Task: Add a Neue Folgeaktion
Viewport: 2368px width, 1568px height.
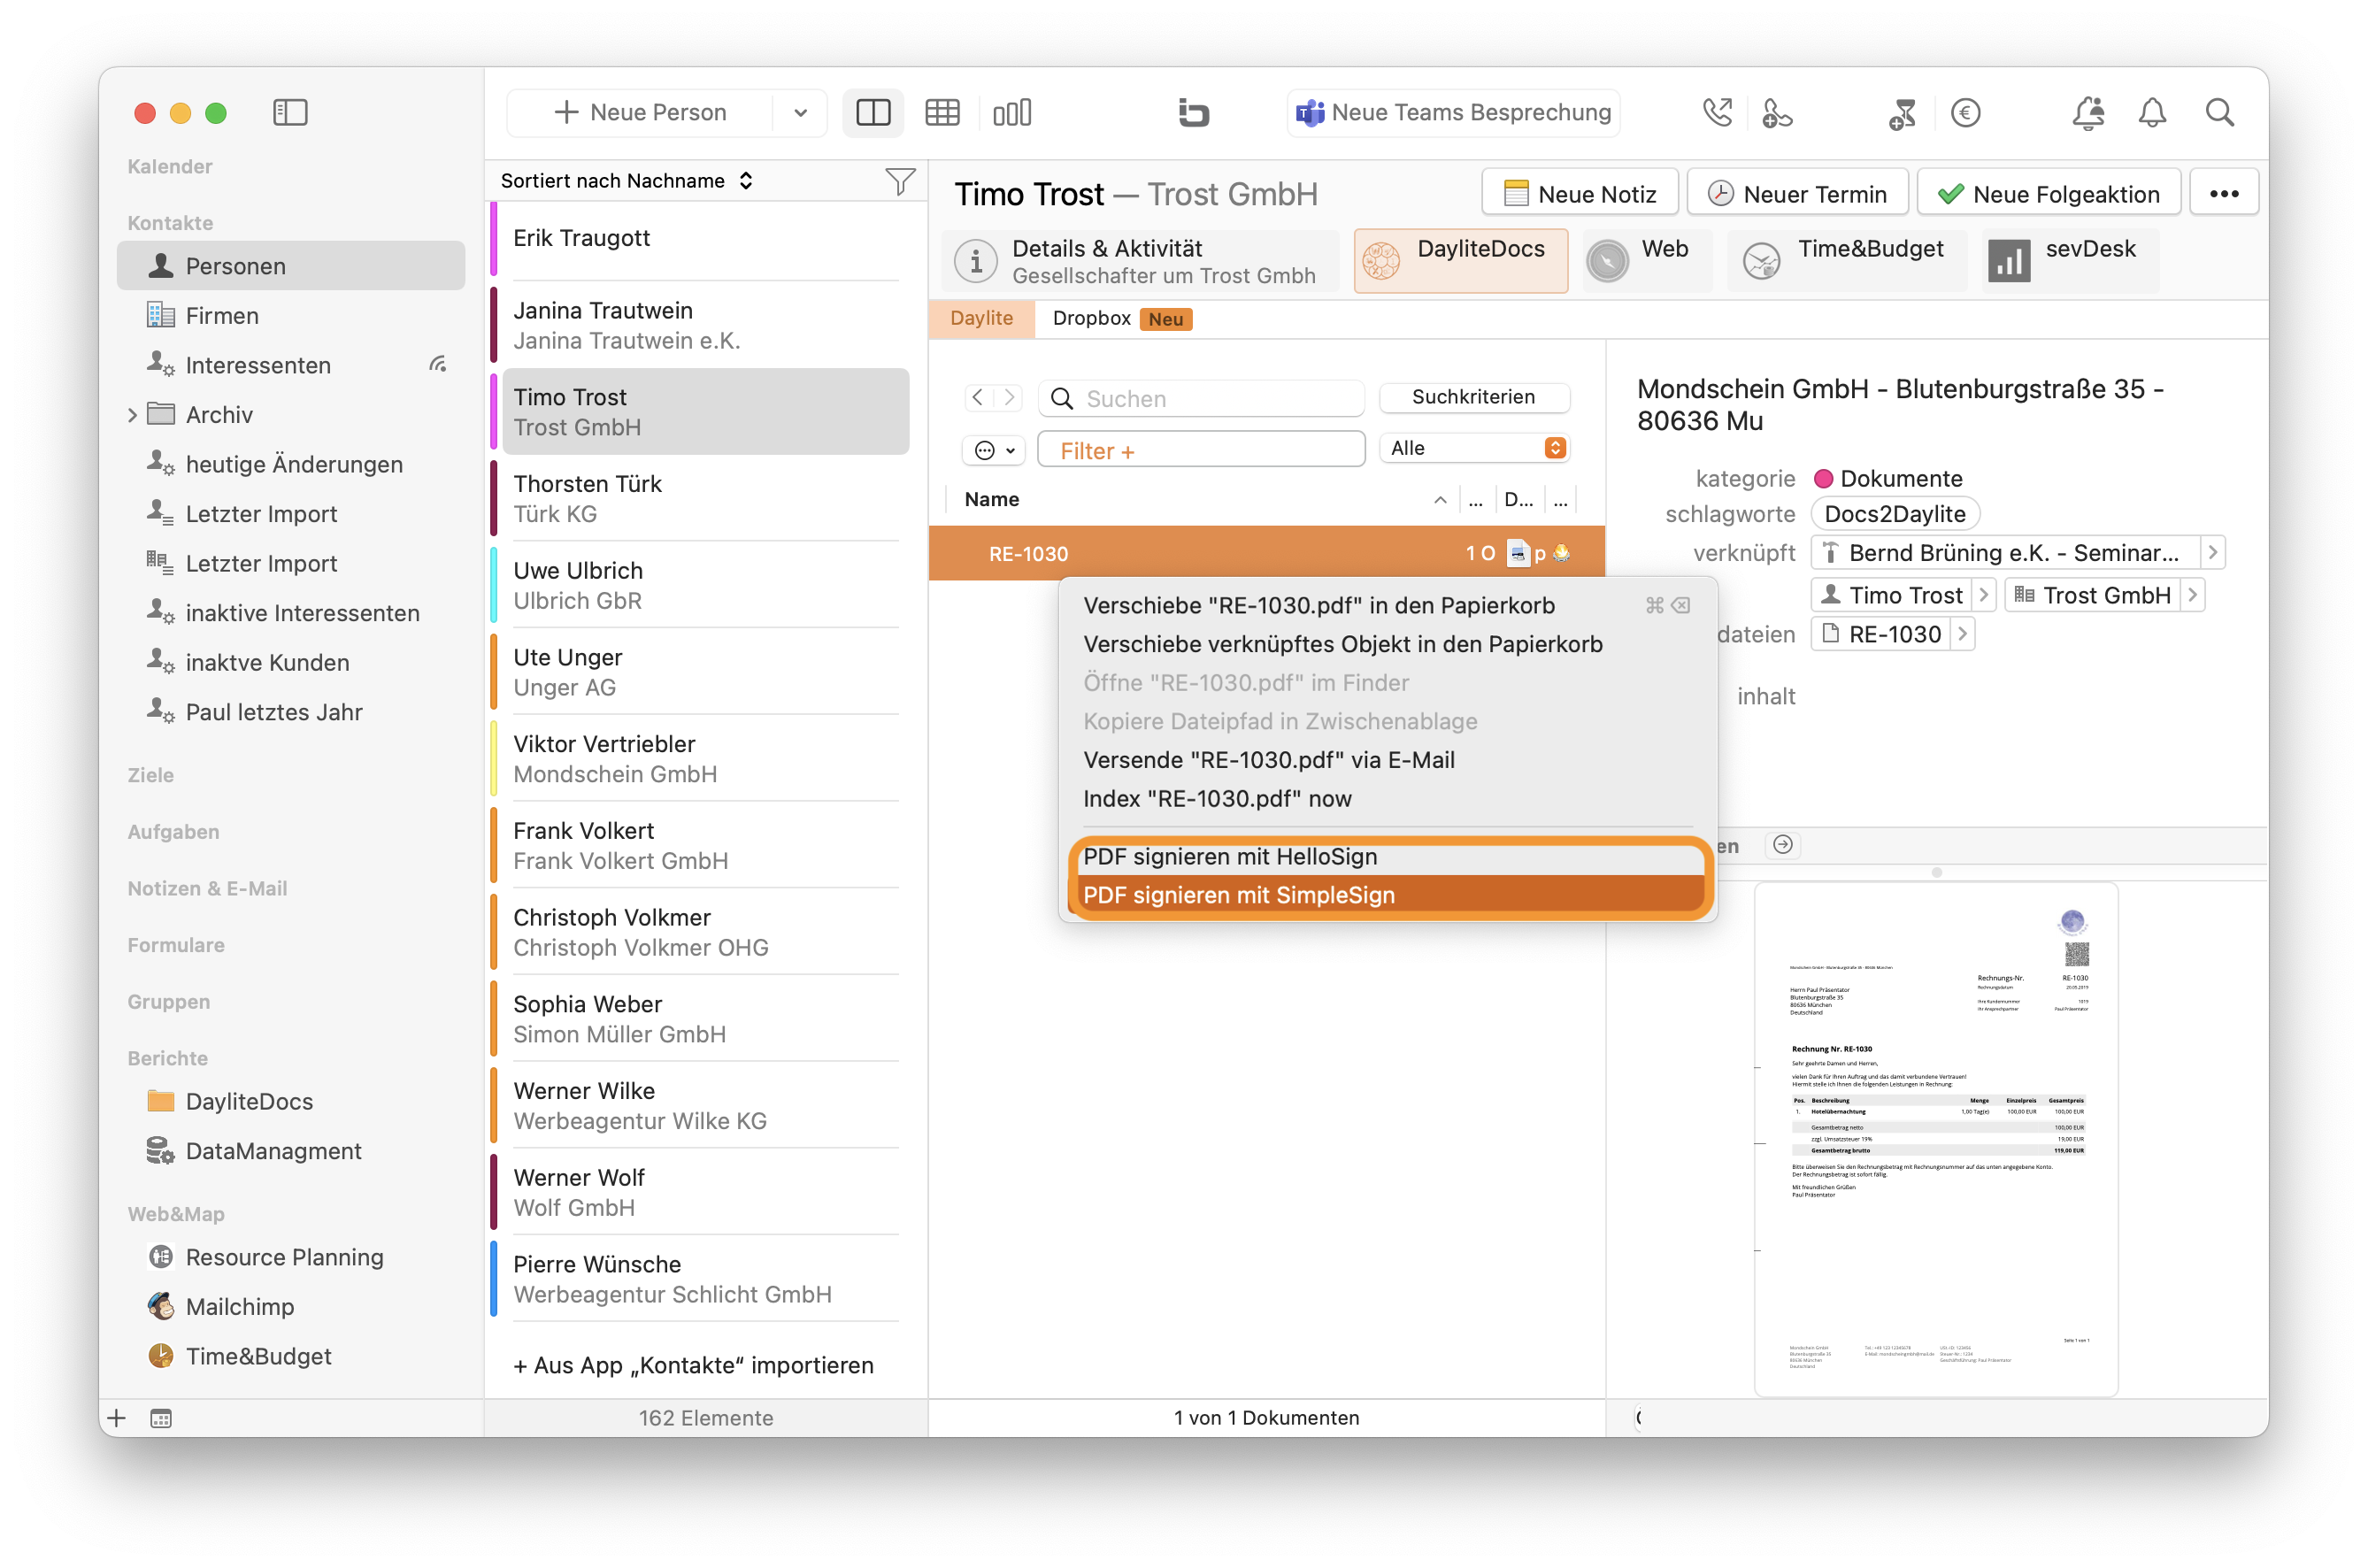Action: point(2048,194)
